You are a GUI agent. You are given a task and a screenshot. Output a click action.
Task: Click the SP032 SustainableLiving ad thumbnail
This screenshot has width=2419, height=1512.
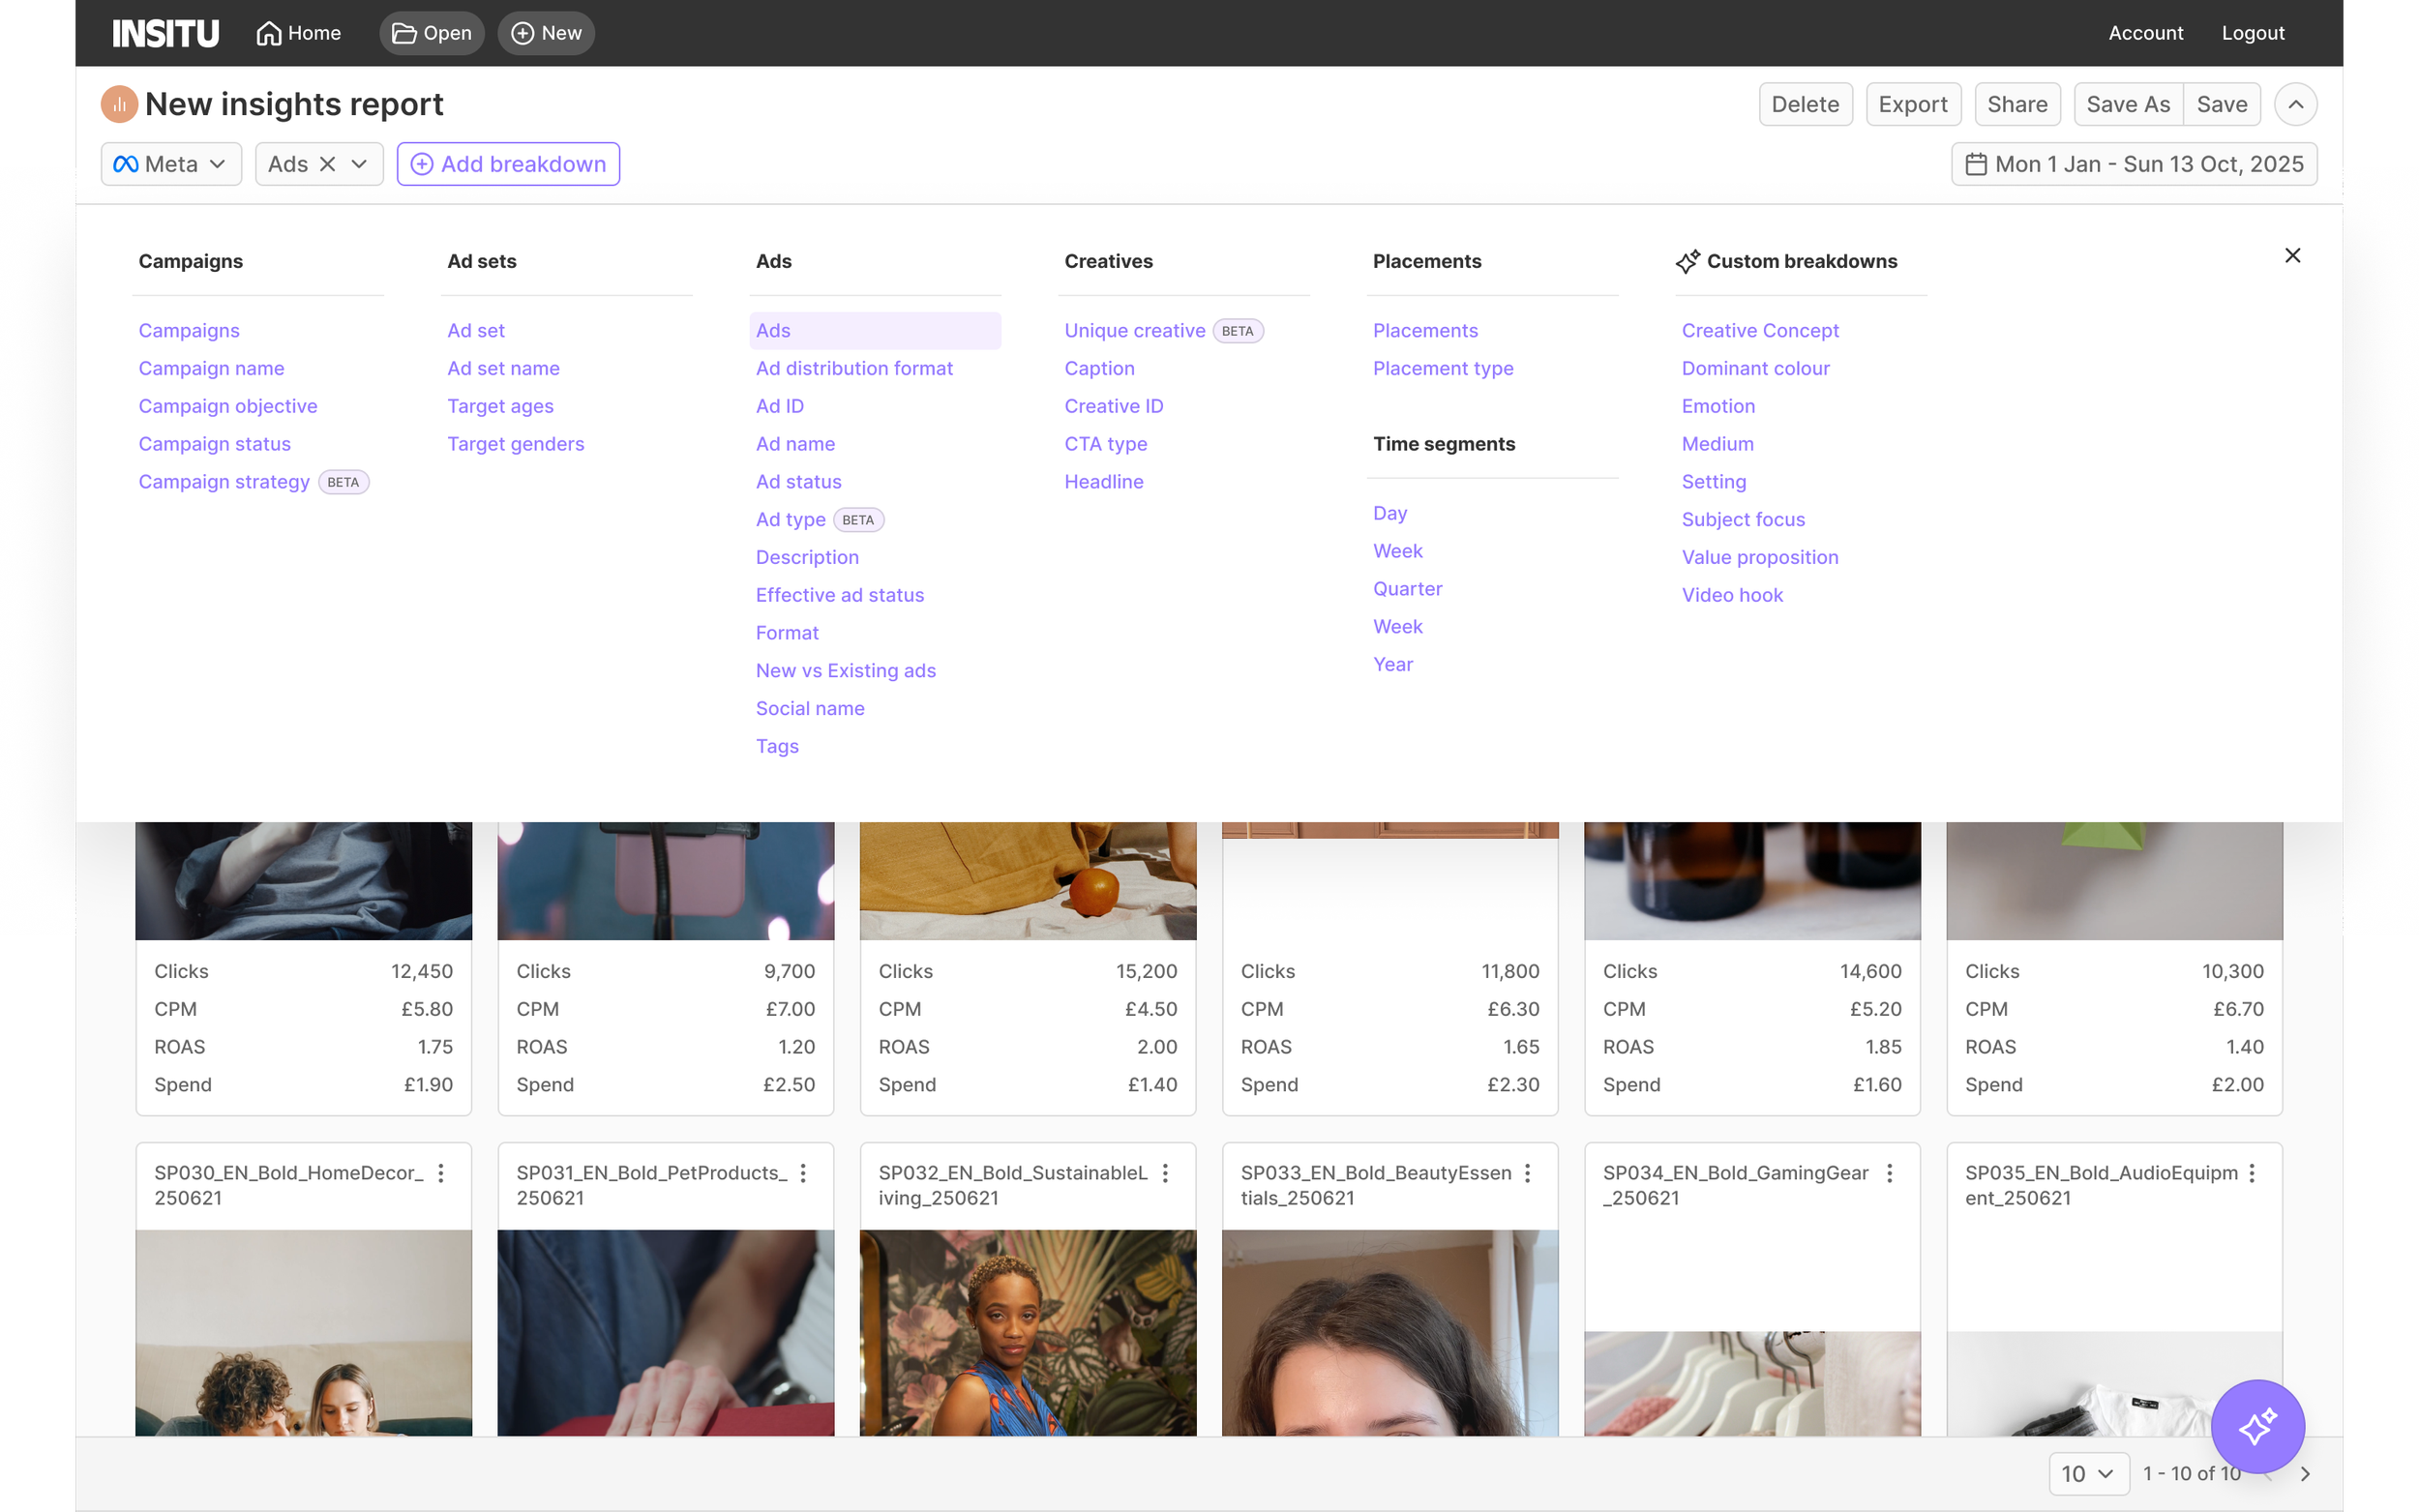coord(1027,1331)
